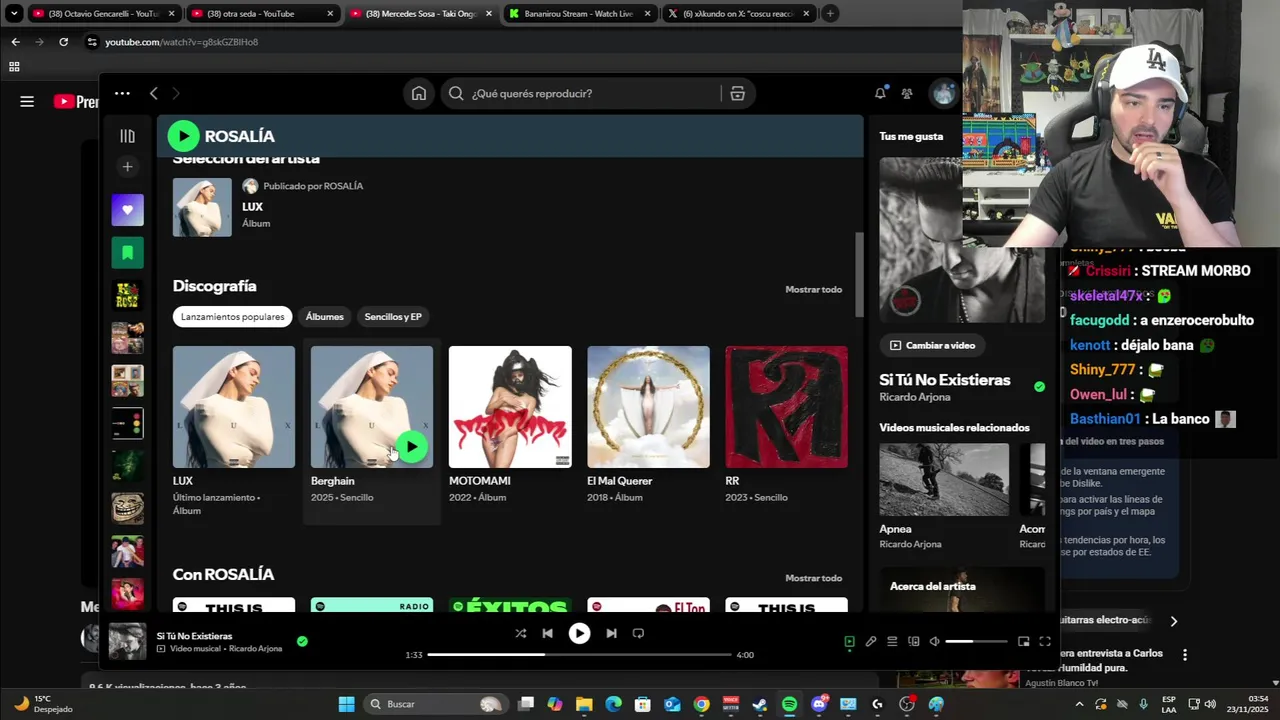The image size is (1280, 720).
Task: Play ROSALÍA with the green header button
Action: tap(183, 136)
